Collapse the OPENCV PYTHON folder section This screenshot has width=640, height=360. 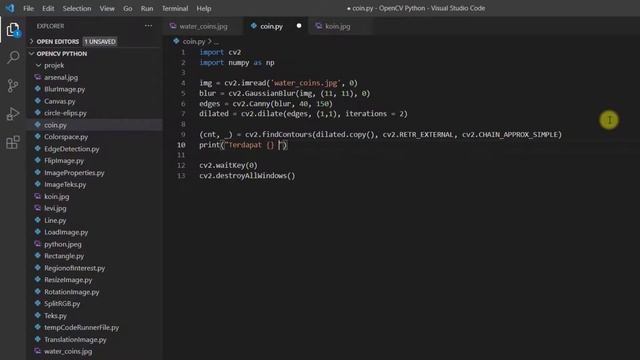tap(61, 54)
